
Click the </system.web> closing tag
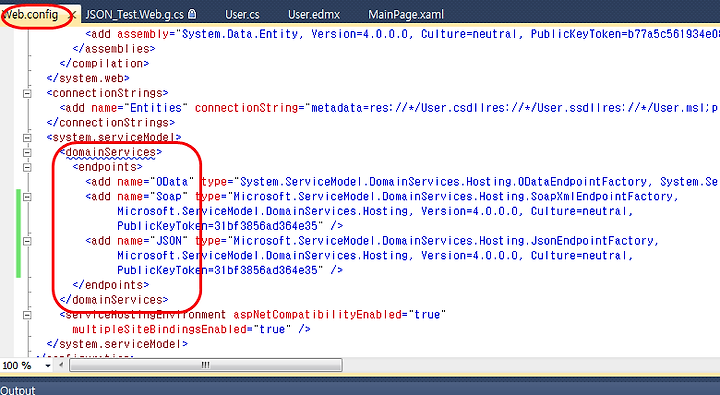pos(88,78)
